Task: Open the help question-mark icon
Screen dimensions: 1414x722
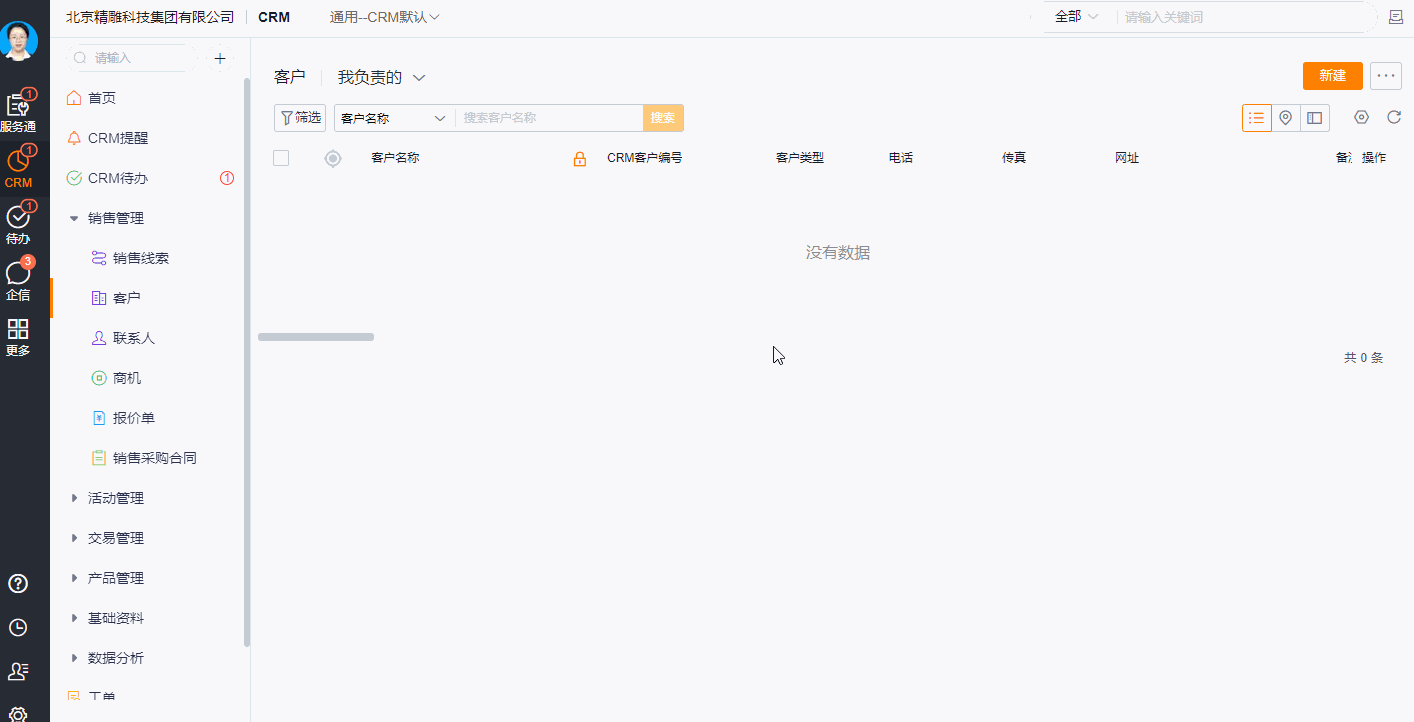Action: (18, 584)
